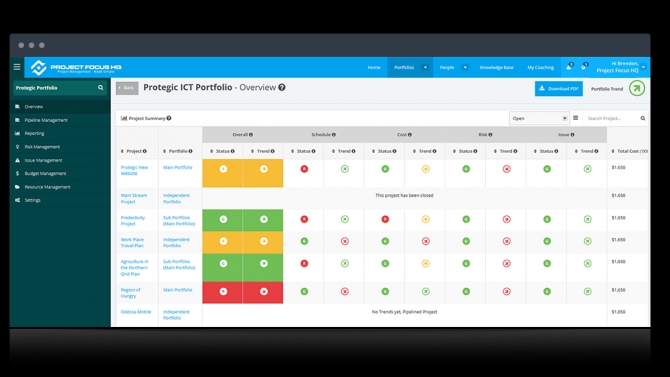This screenshot has width=670, height=377.
Task: Click into the Search Project input field
Action: click(612, 118)
